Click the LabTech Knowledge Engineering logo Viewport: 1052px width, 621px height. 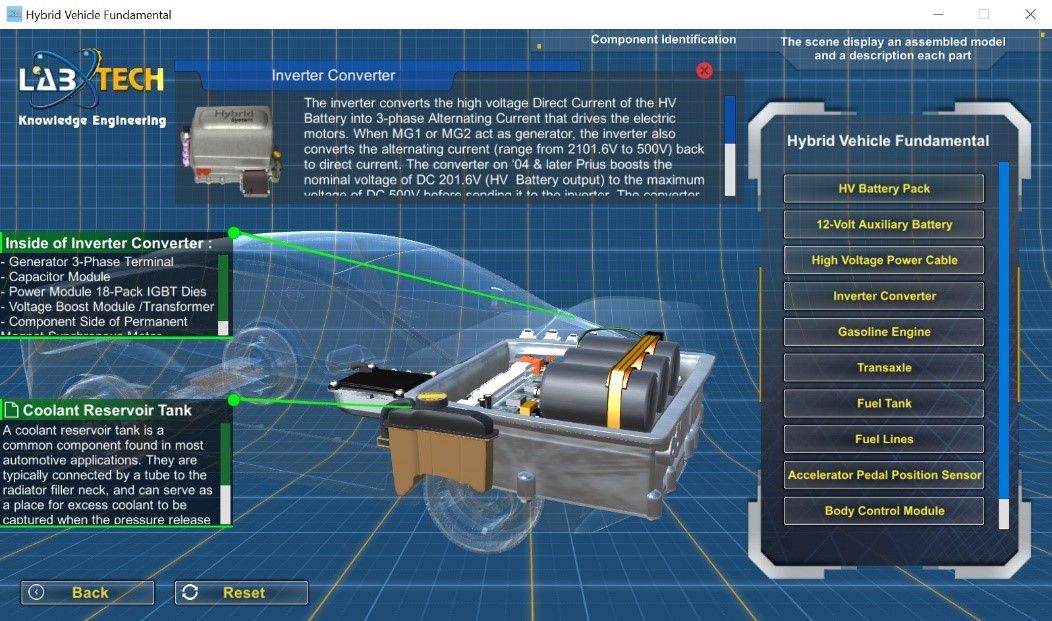pos(92,88)
